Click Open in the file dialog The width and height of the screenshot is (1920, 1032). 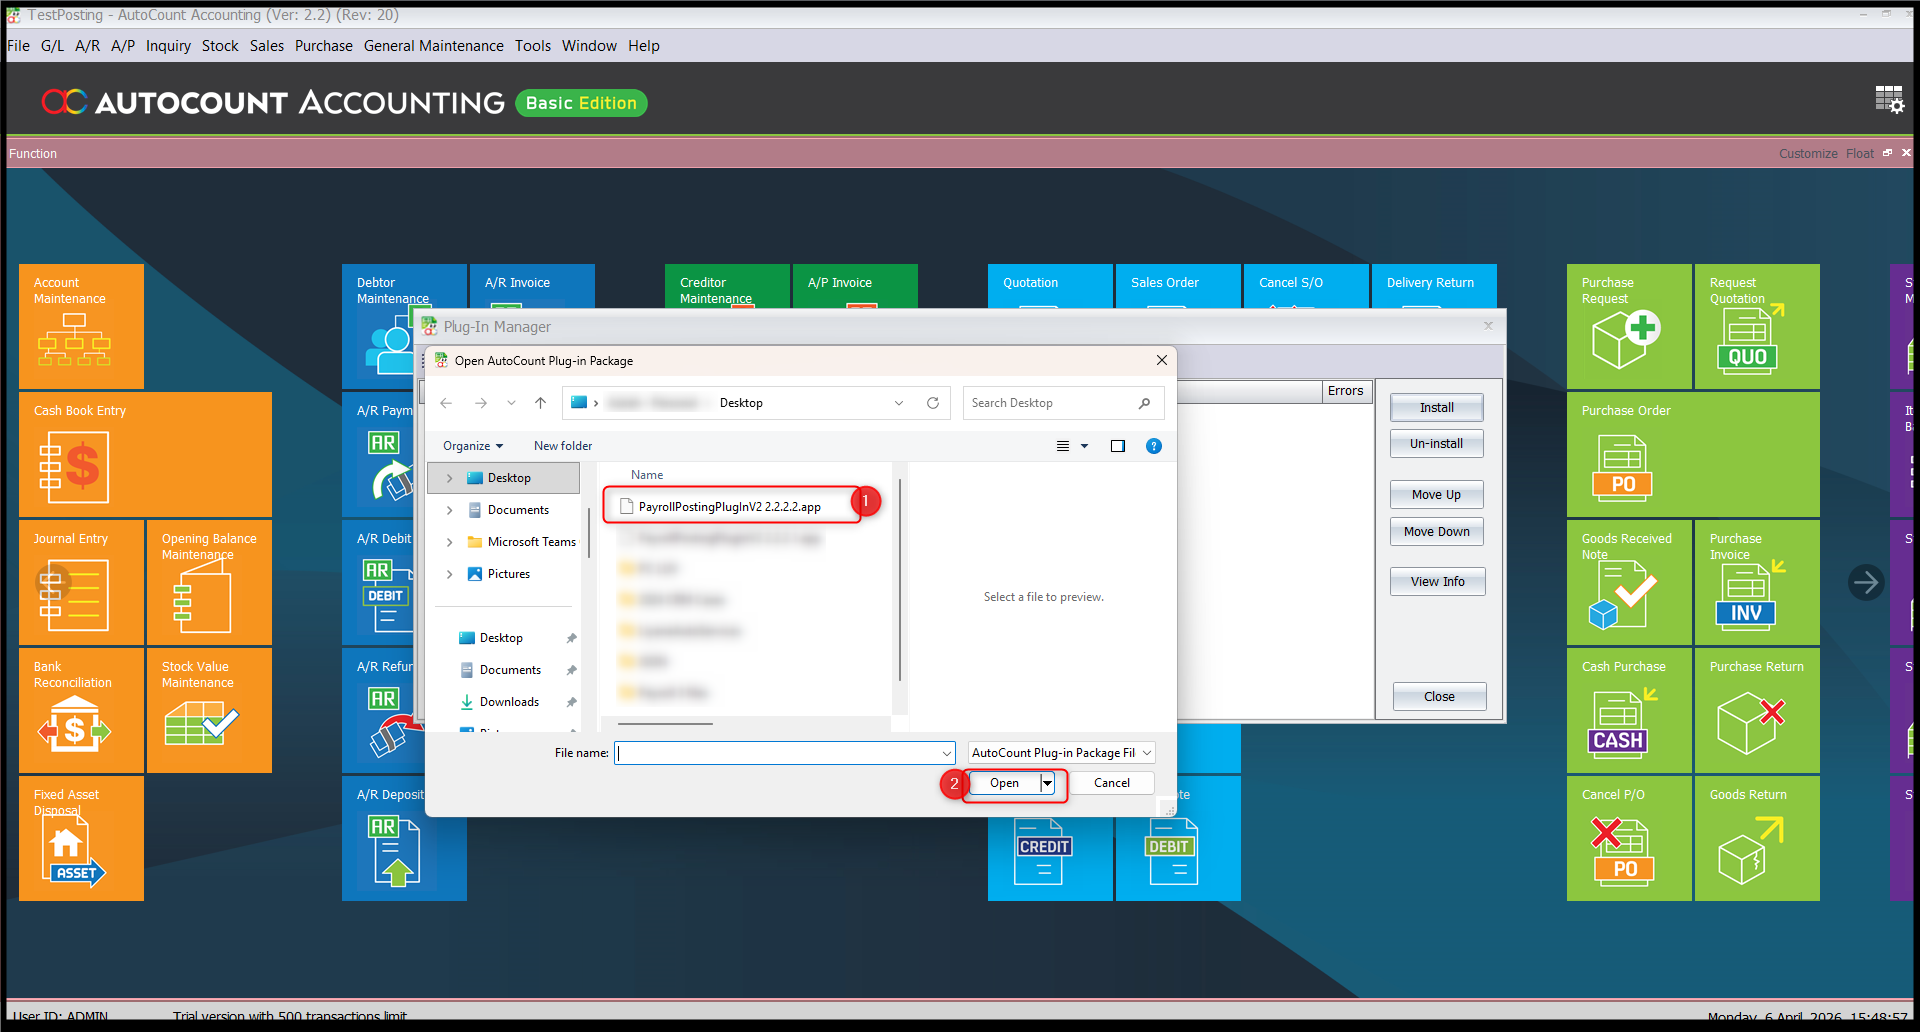coord(1005,783)
